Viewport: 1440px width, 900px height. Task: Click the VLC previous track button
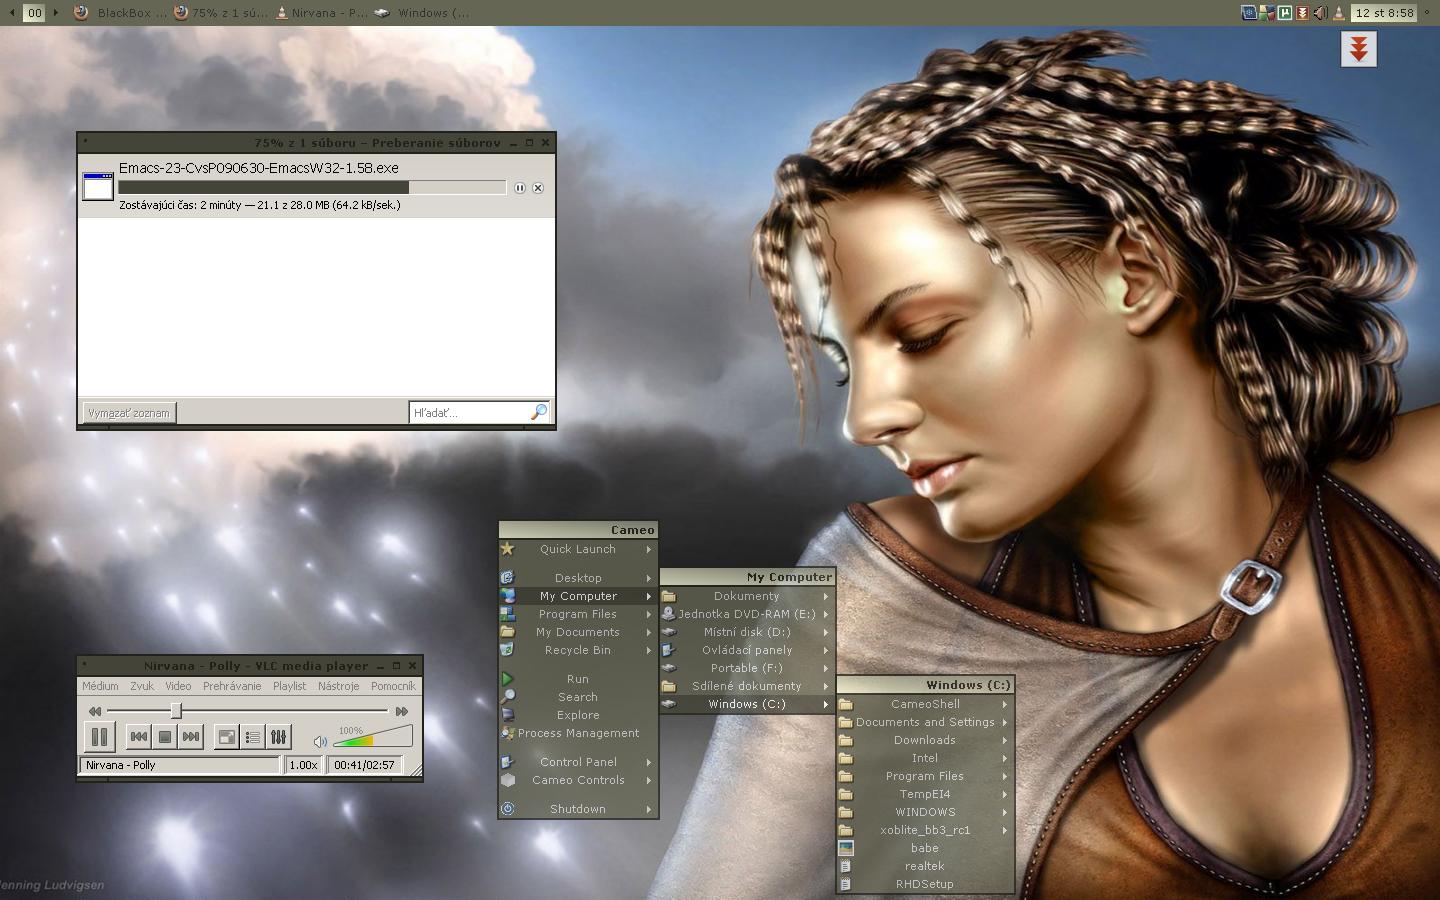[139, 737]
